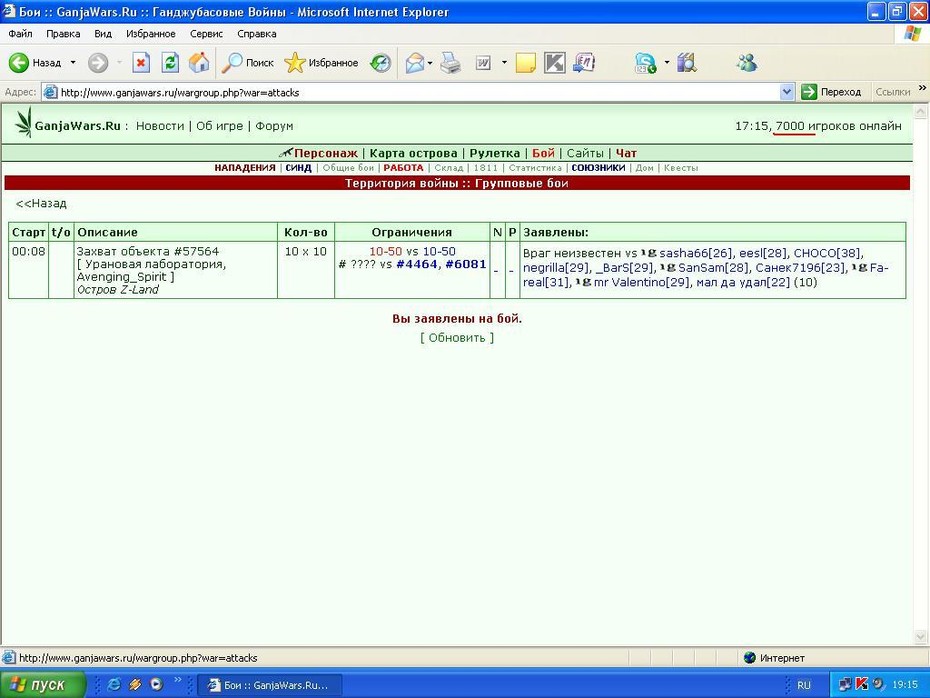Click the <<Назад back link
930x698 pixels.
(x=41, y=203)
